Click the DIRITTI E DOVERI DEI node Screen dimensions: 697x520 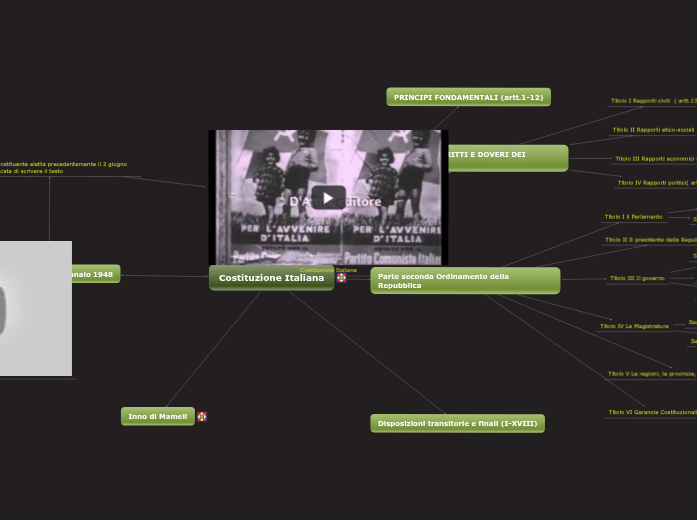pos(507,156)
